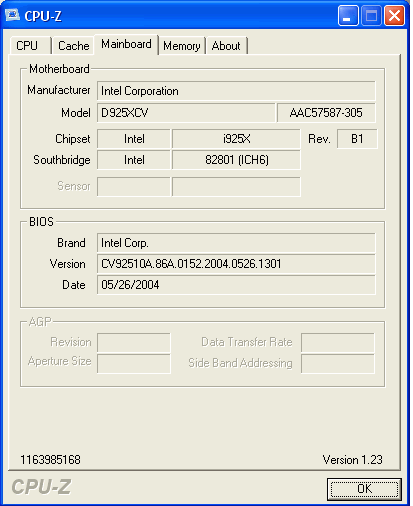This screenshot has width=413, height=506.
Task: Click the AGP Revision label
Action: 71,342
